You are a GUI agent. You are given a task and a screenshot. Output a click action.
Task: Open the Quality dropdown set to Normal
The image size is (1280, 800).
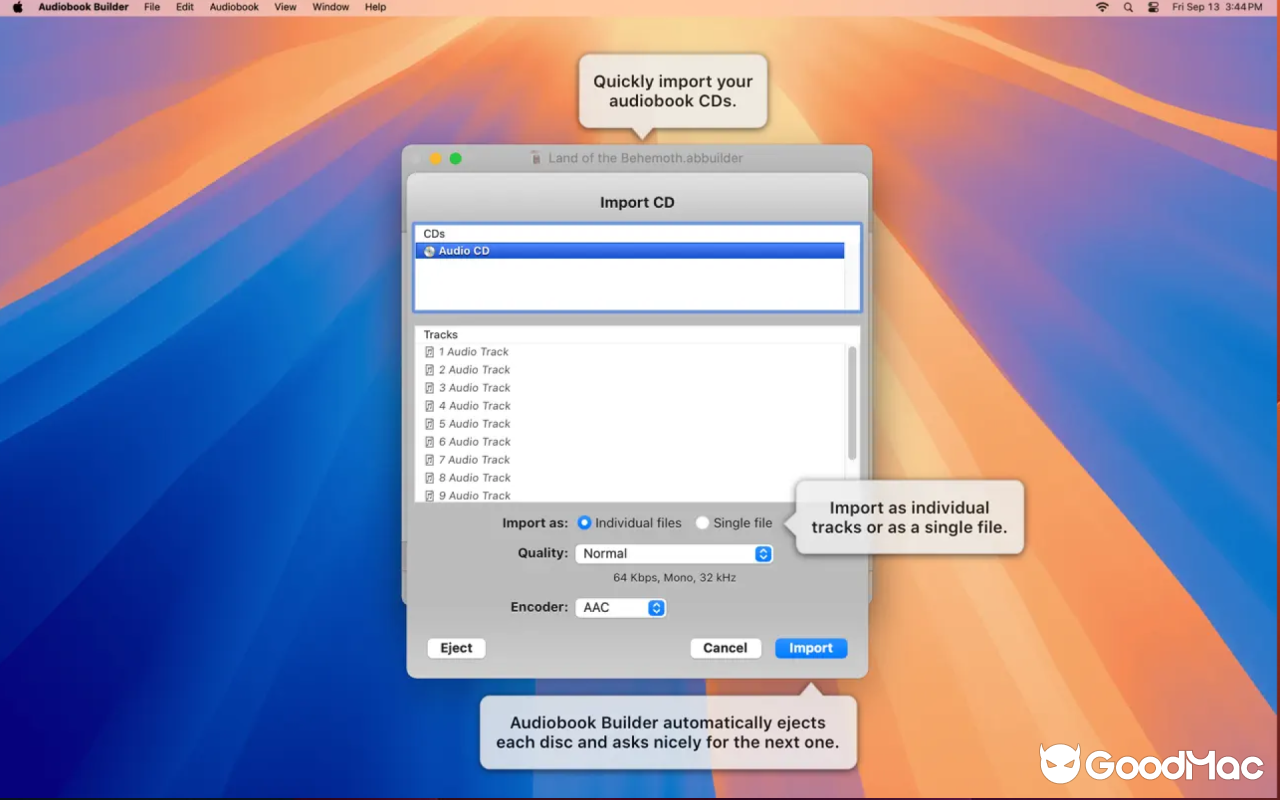(673, 553)
